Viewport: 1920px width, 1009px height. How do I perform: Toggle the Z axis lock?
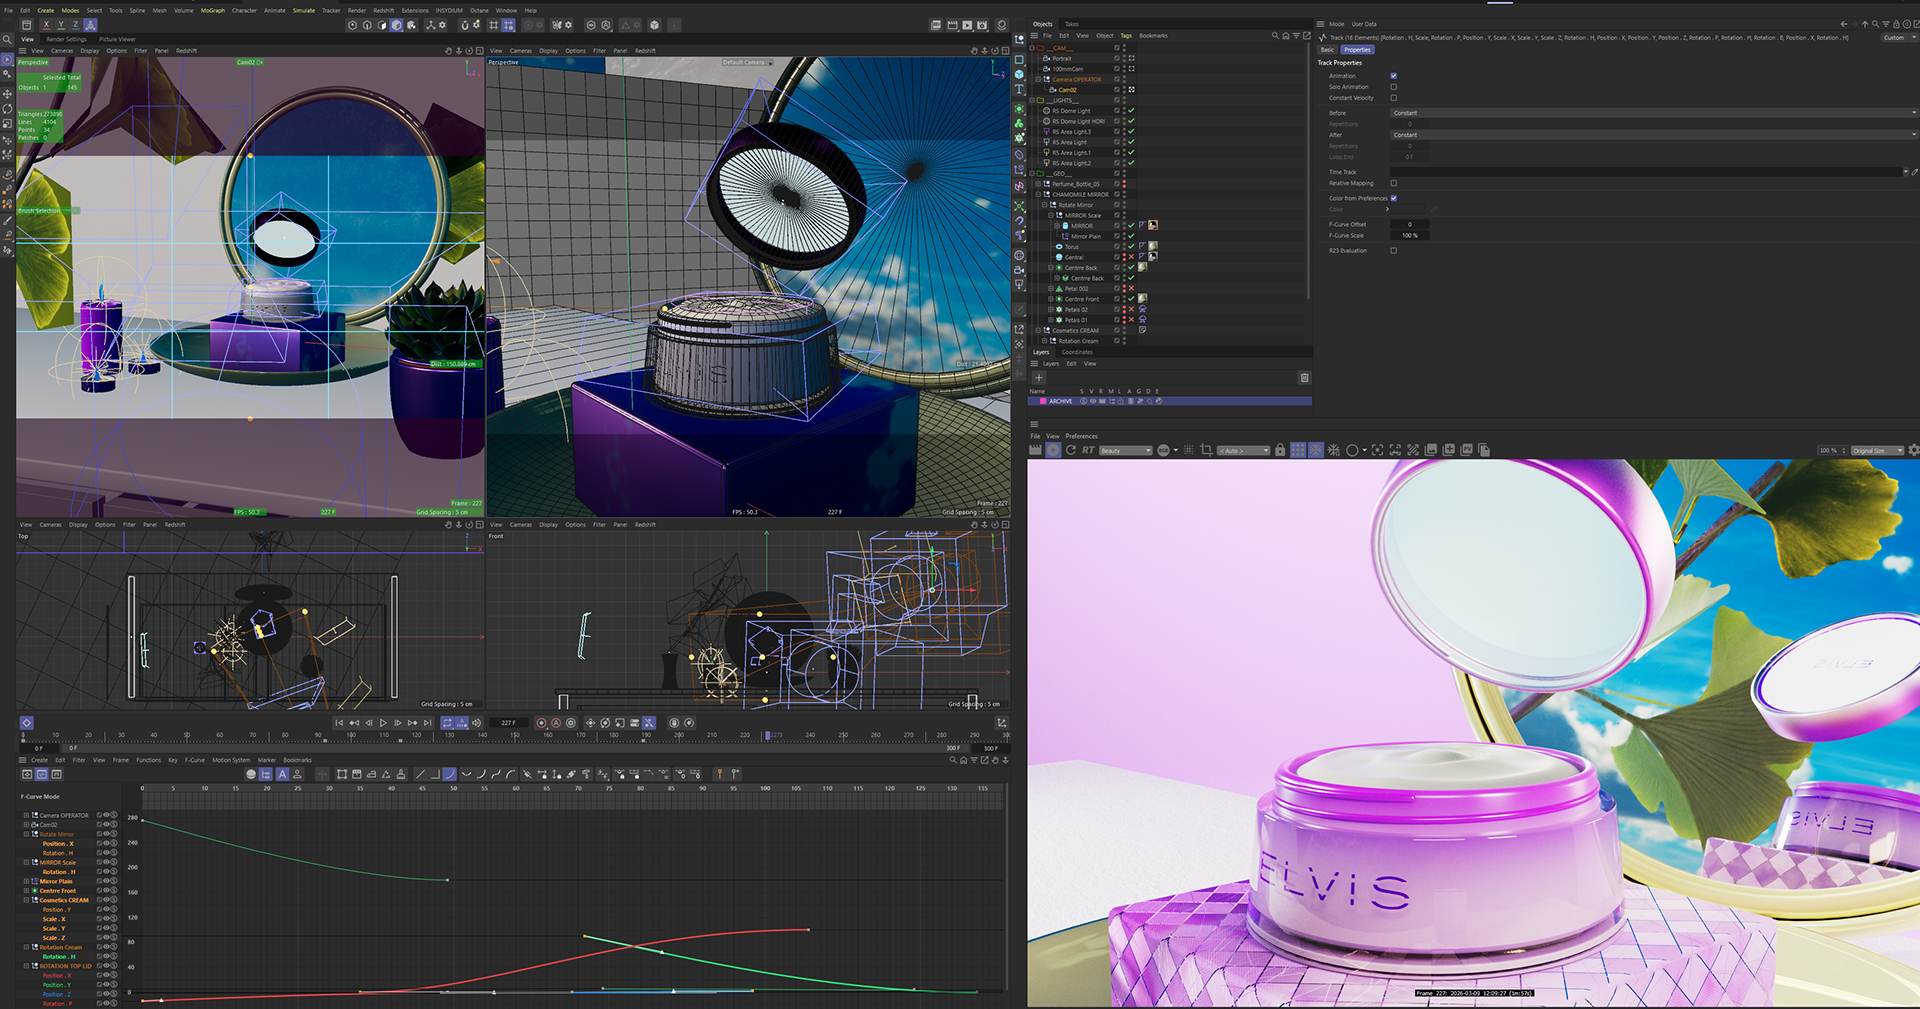pos(75,25)
